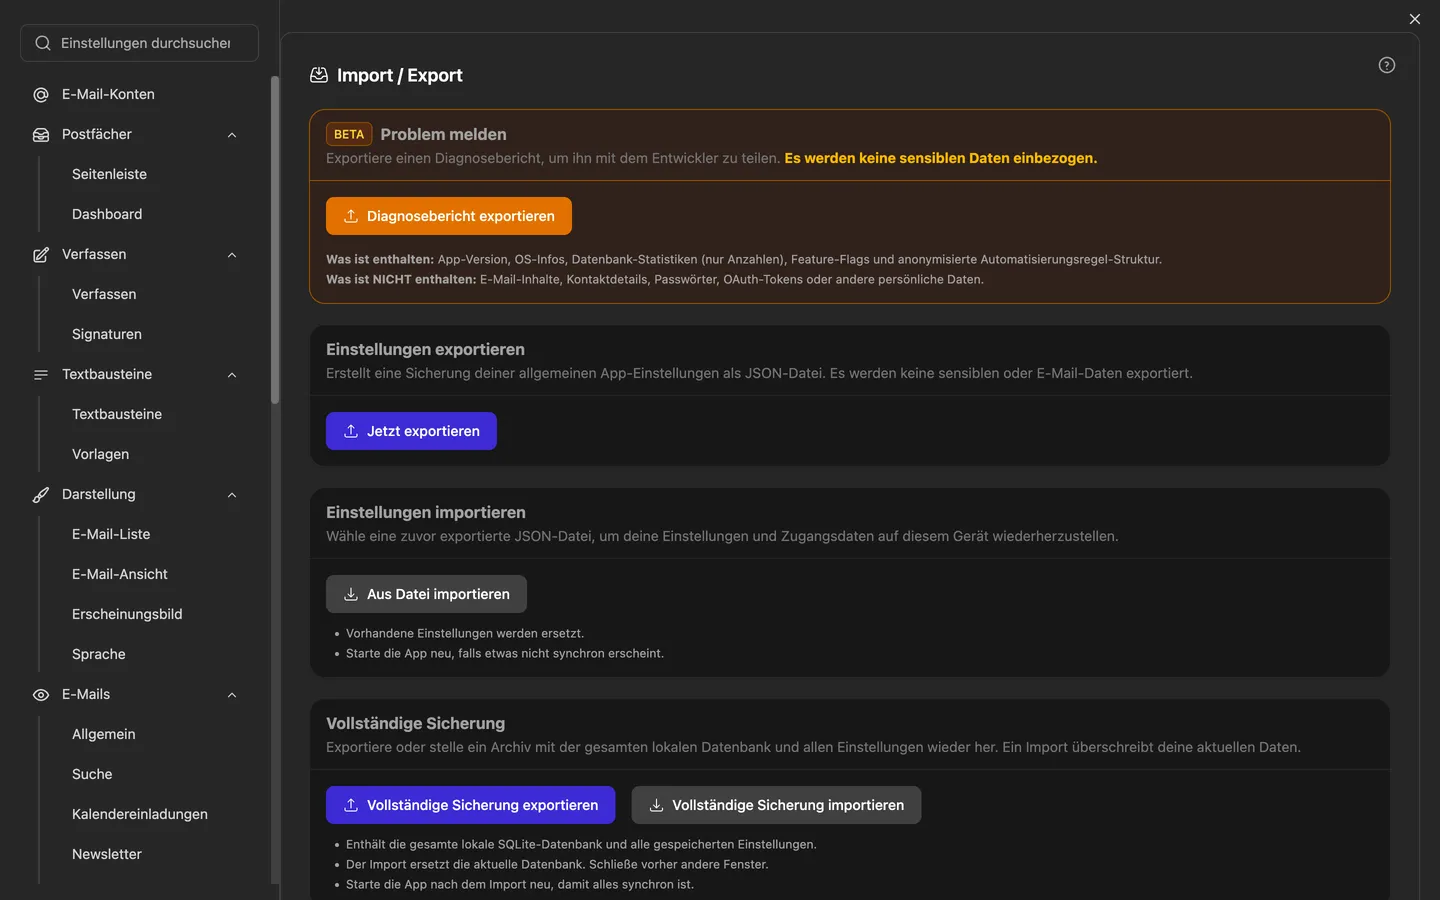Select E-Mail-Liste under Darstellung
Image resolution: width=1440 pixels, height=900 pixels.
tap(111, 534)
